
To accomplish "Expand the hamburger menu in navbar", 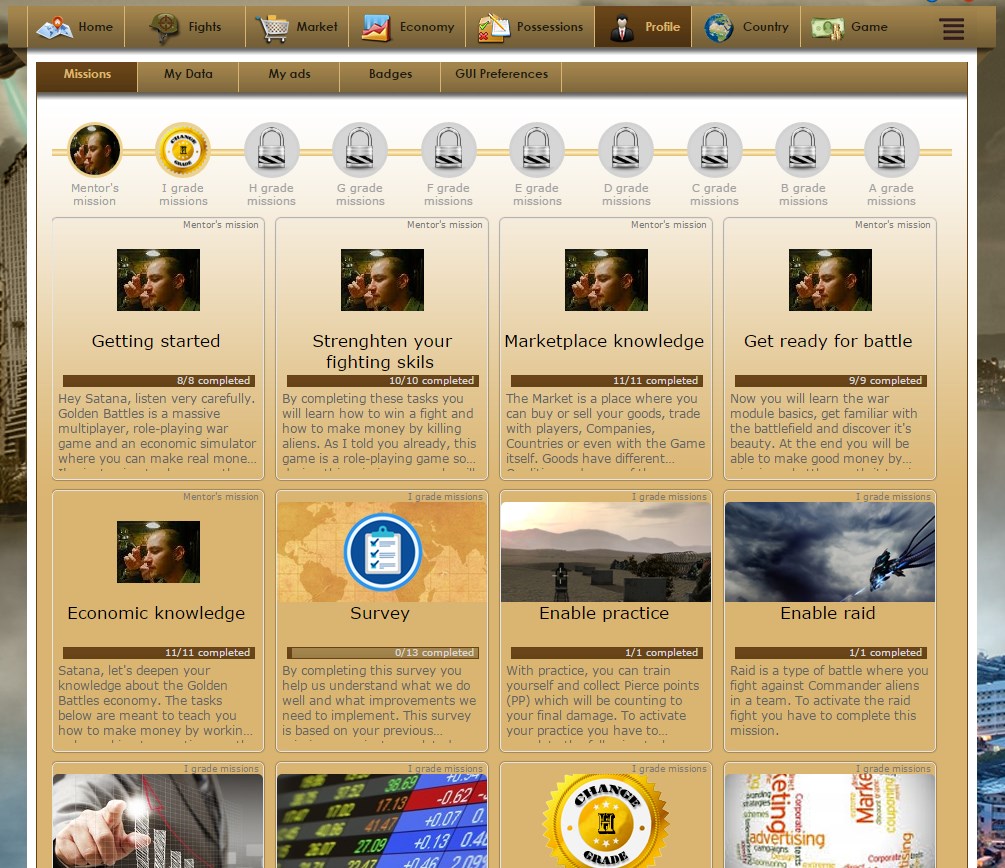I will (x=953, y=29).
